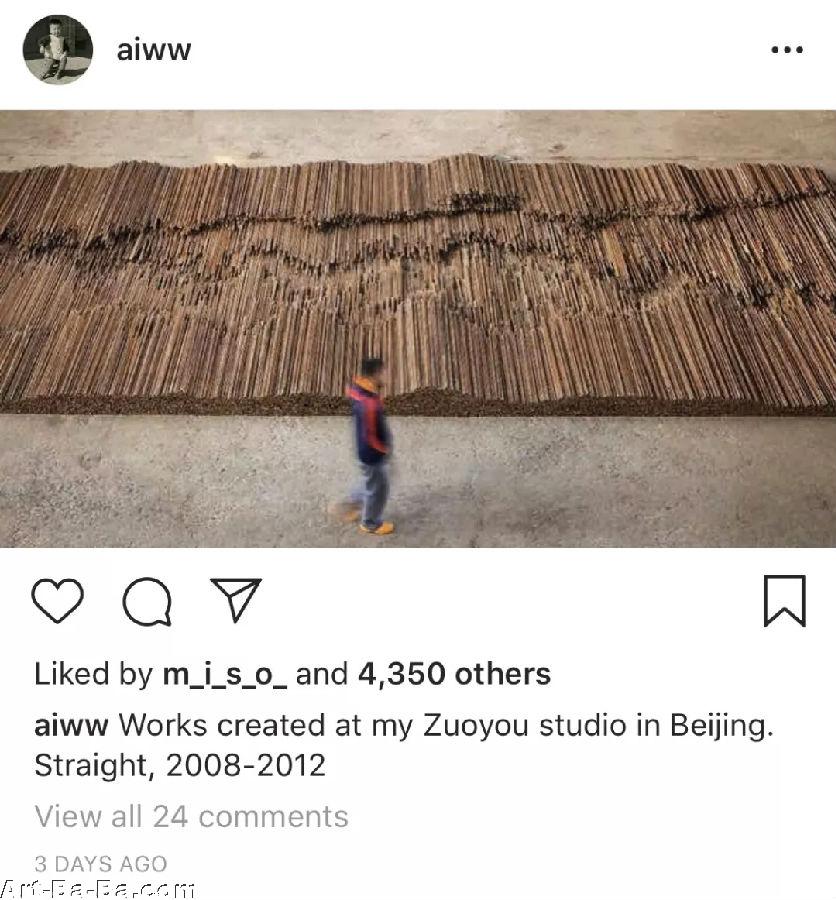Visit the aiww username in the post header
This screenshot has height=900, width=836.
(x=154, y=50)
